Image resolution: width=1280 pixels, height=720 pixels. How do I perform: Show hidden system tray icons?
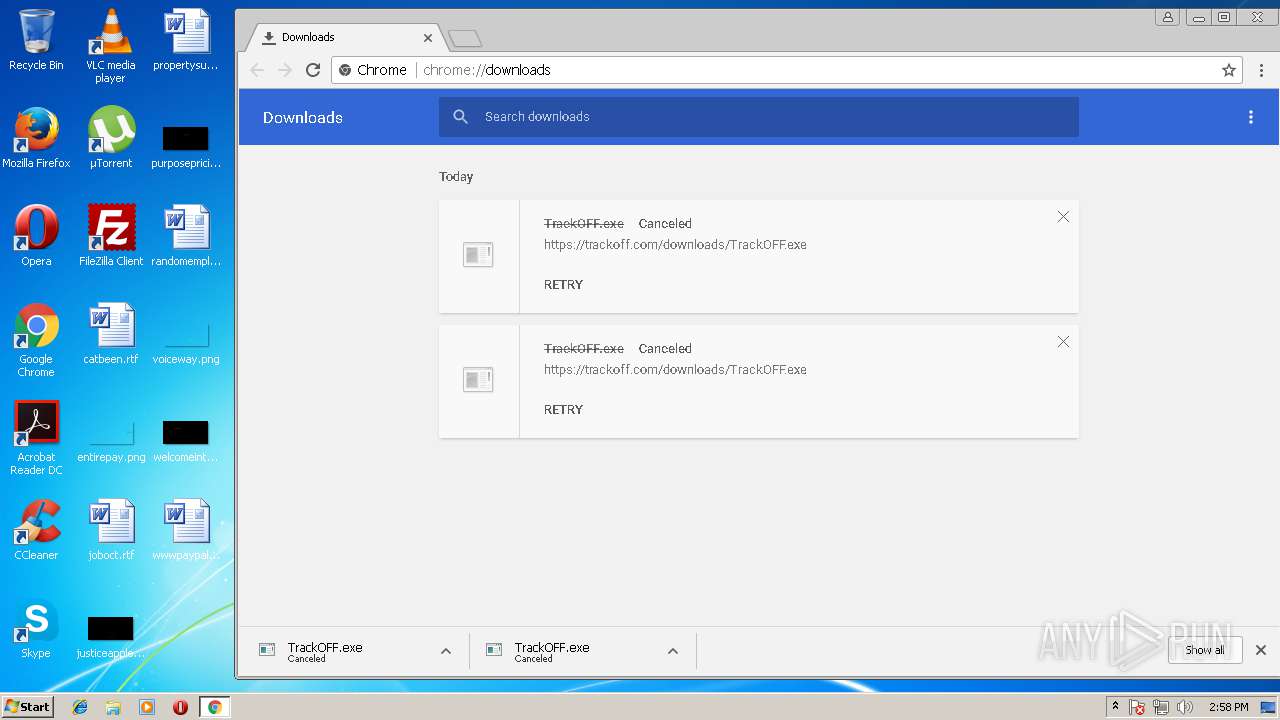[x=1116, y=707]
